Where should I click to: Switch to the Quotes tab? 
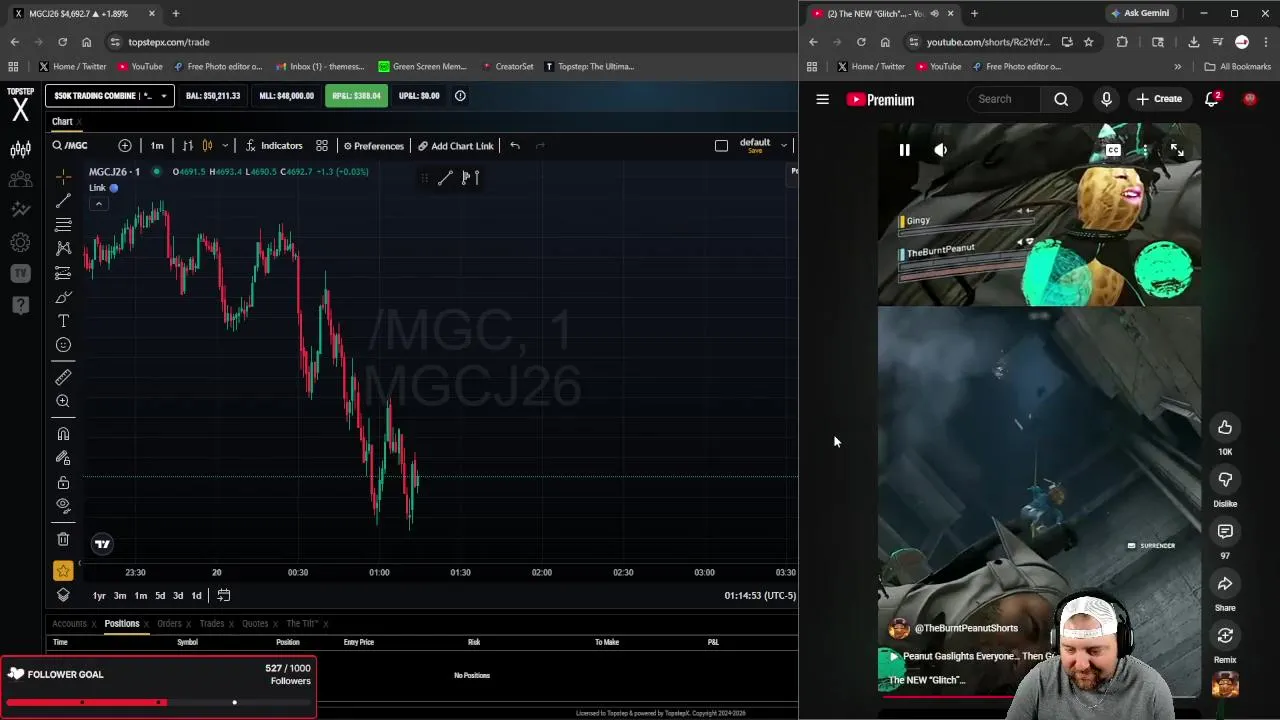tap(255, 624)
